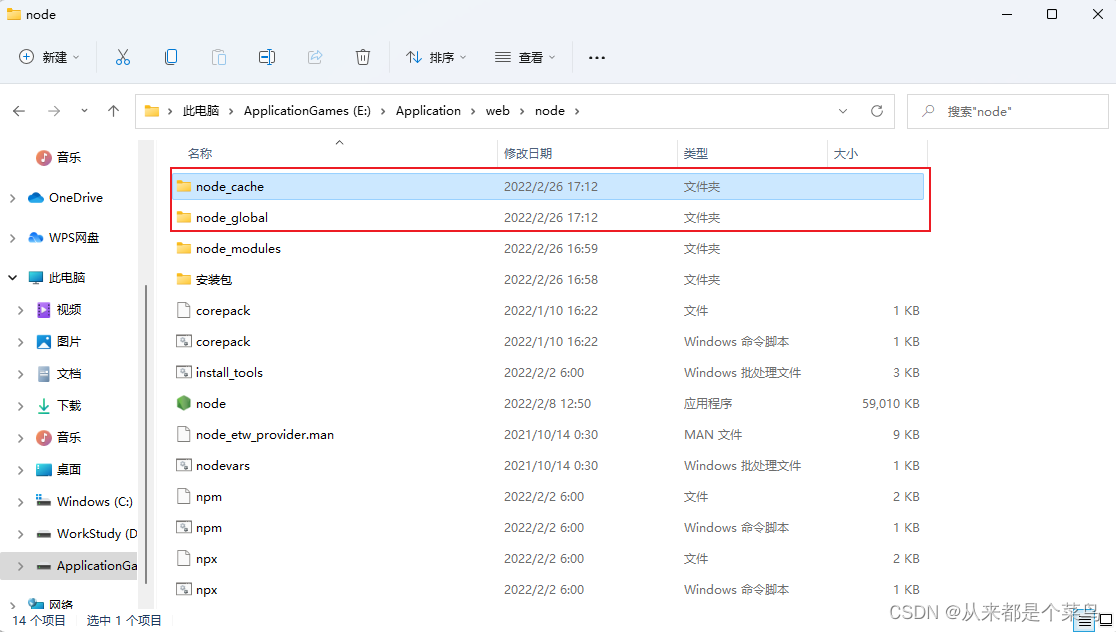Go back using the back navigation button
Image resolution: width=1116 pixels, height=632 pixels.
[x=19, y=111]
